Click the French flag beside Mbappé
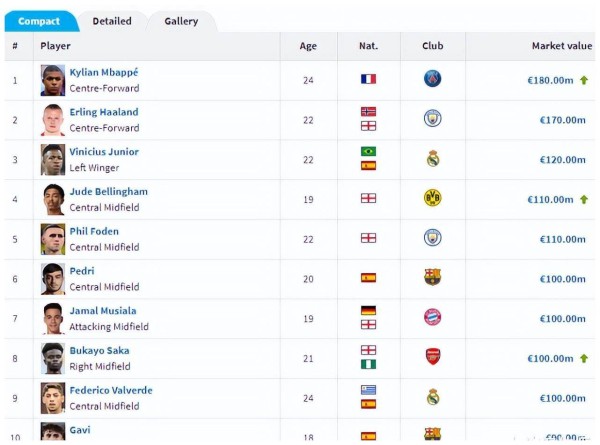 pyautogui.click(x=368, y=79)
